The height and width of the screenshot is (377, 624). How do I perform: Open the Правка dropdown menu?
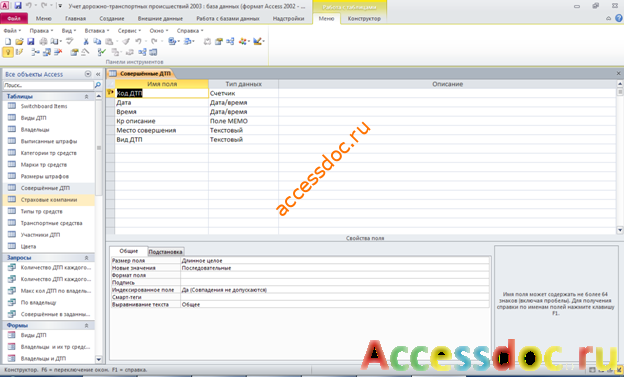pos(41,31)
